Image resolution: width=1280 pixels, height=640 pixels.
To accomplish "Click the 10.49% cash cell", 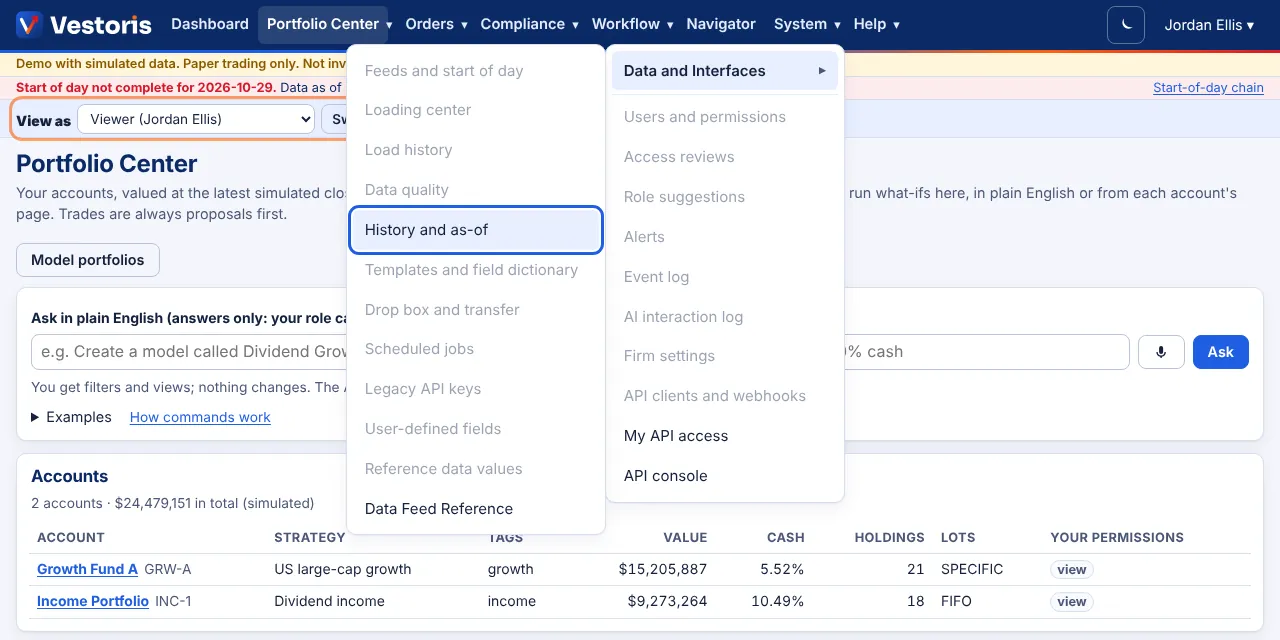I will point(778,601).
